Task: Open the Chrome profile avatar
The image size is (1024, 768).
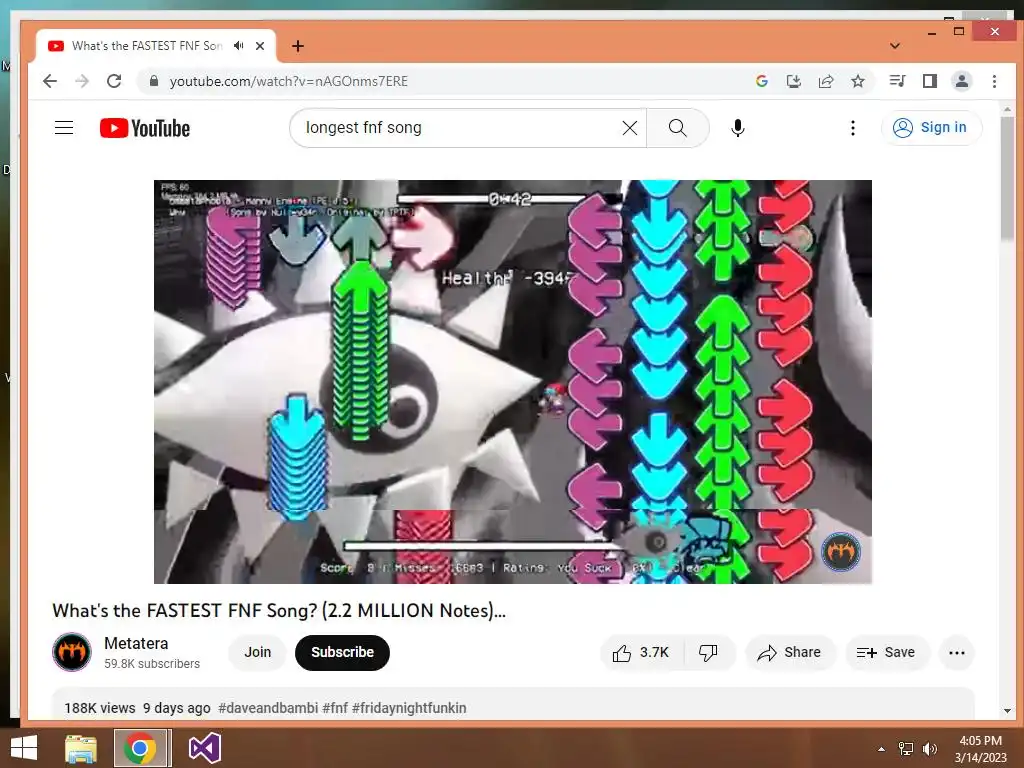Action: click(x=962, y=81)
